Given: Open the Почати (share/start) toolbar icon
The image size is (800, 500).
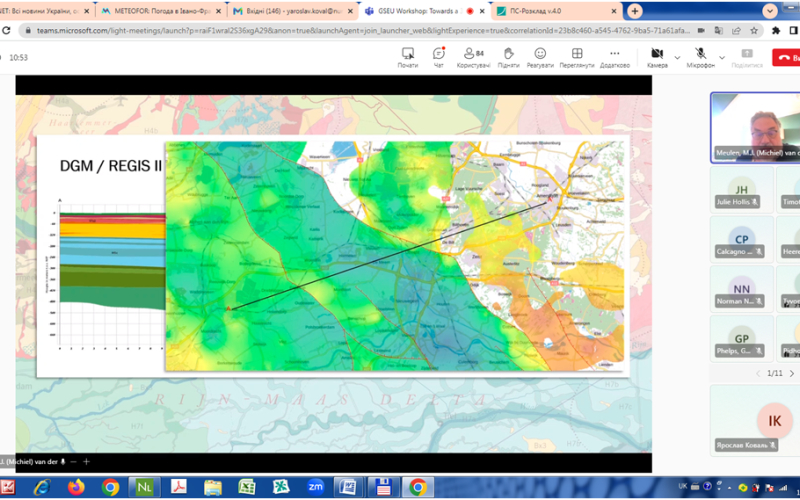Looking at the screenshot, I should [x=408, y=58].
